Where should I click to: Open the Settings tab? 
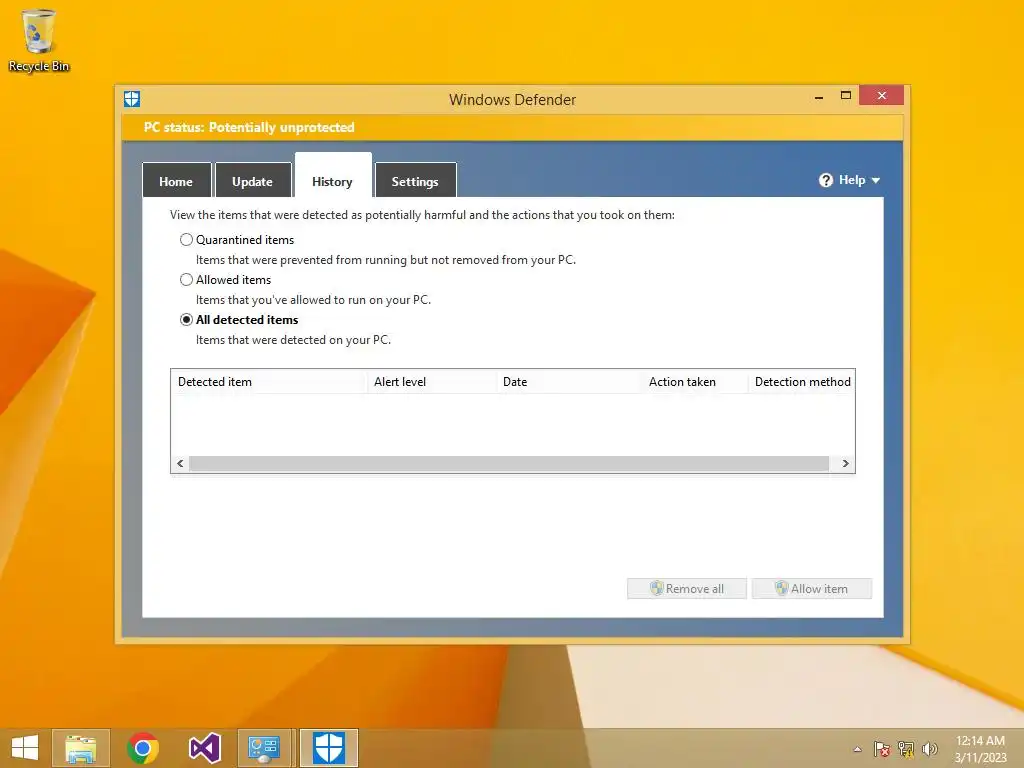tap(415, 181)
